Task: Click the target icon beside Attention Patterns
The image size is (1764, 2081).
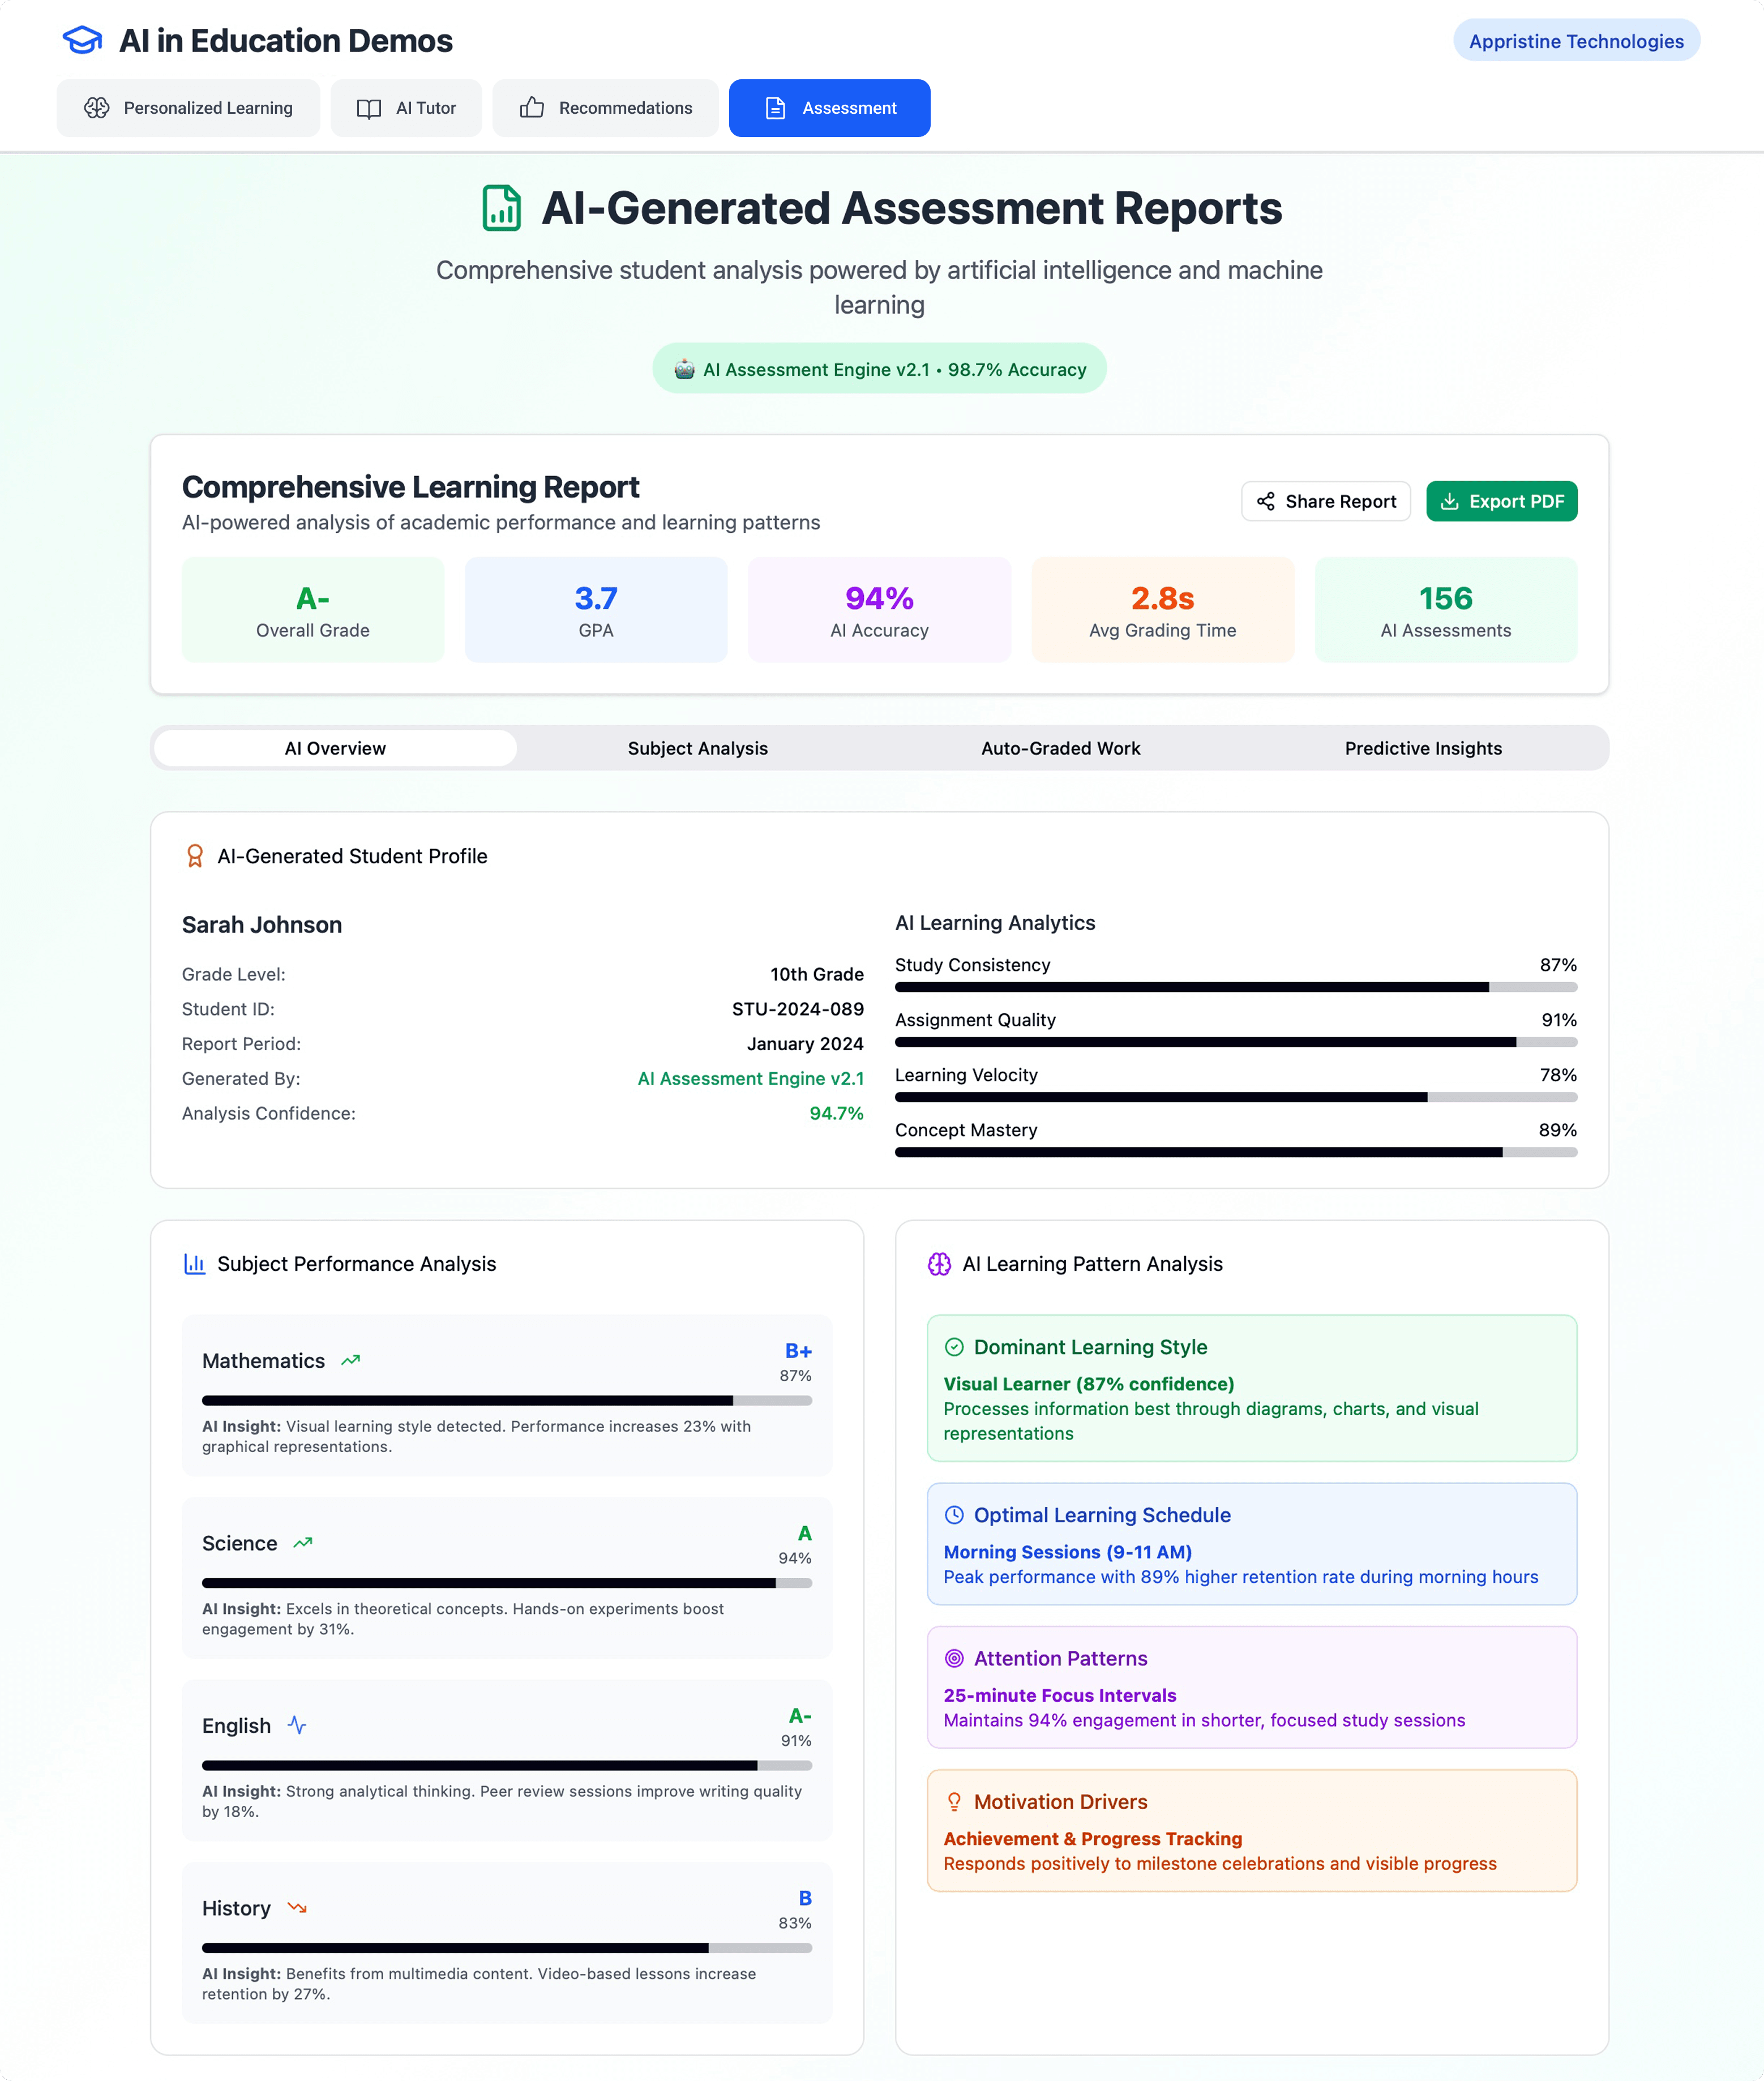Action: [x=954, y=1658]
